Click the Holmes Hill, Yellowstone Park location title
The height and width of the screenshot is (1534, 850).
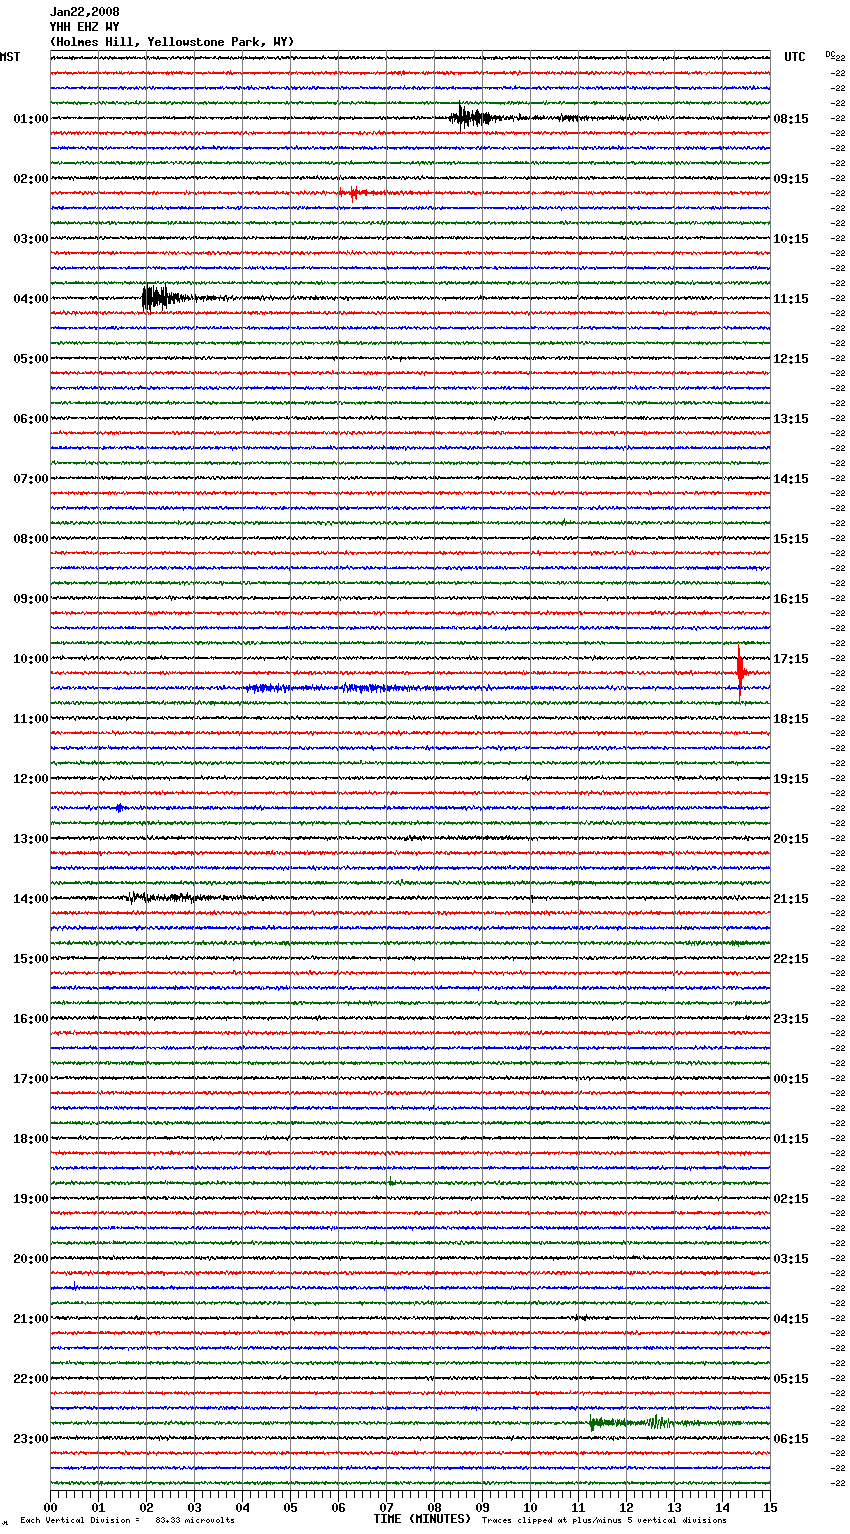[x=172, y=42]
